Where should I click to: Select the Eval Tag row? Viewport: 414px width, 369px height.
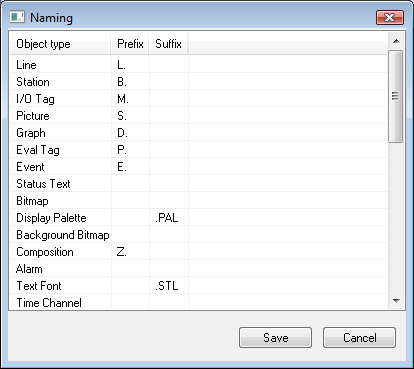199,149
